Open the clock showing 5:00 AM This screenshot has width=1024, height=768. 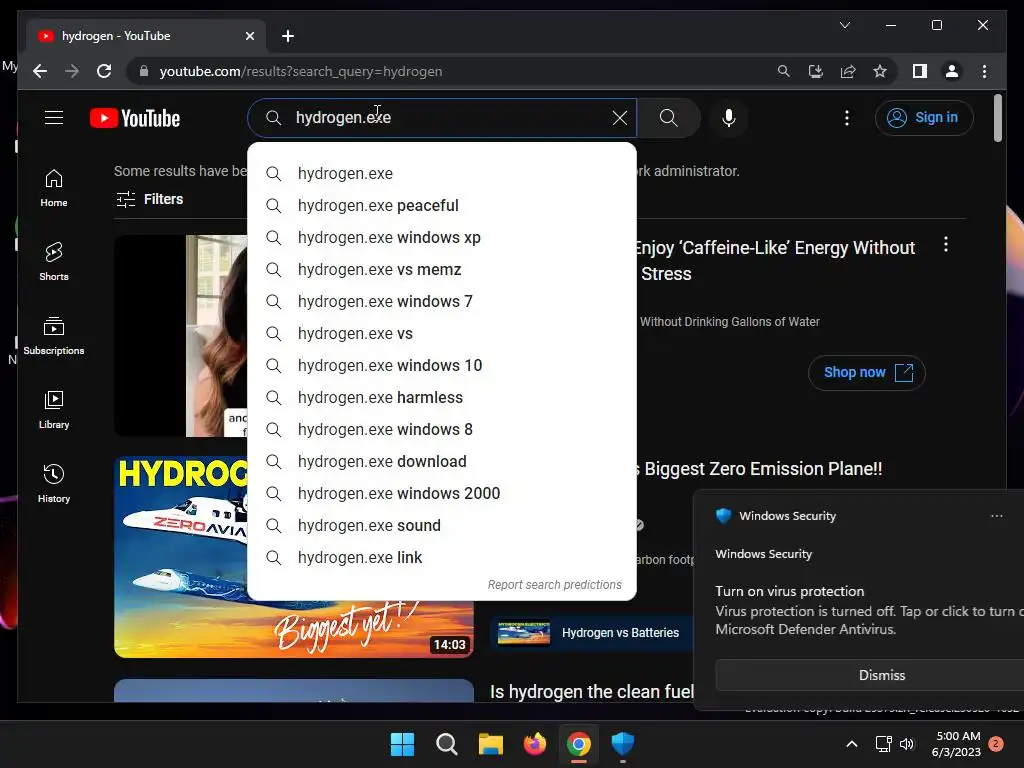[x=956, y=744]
